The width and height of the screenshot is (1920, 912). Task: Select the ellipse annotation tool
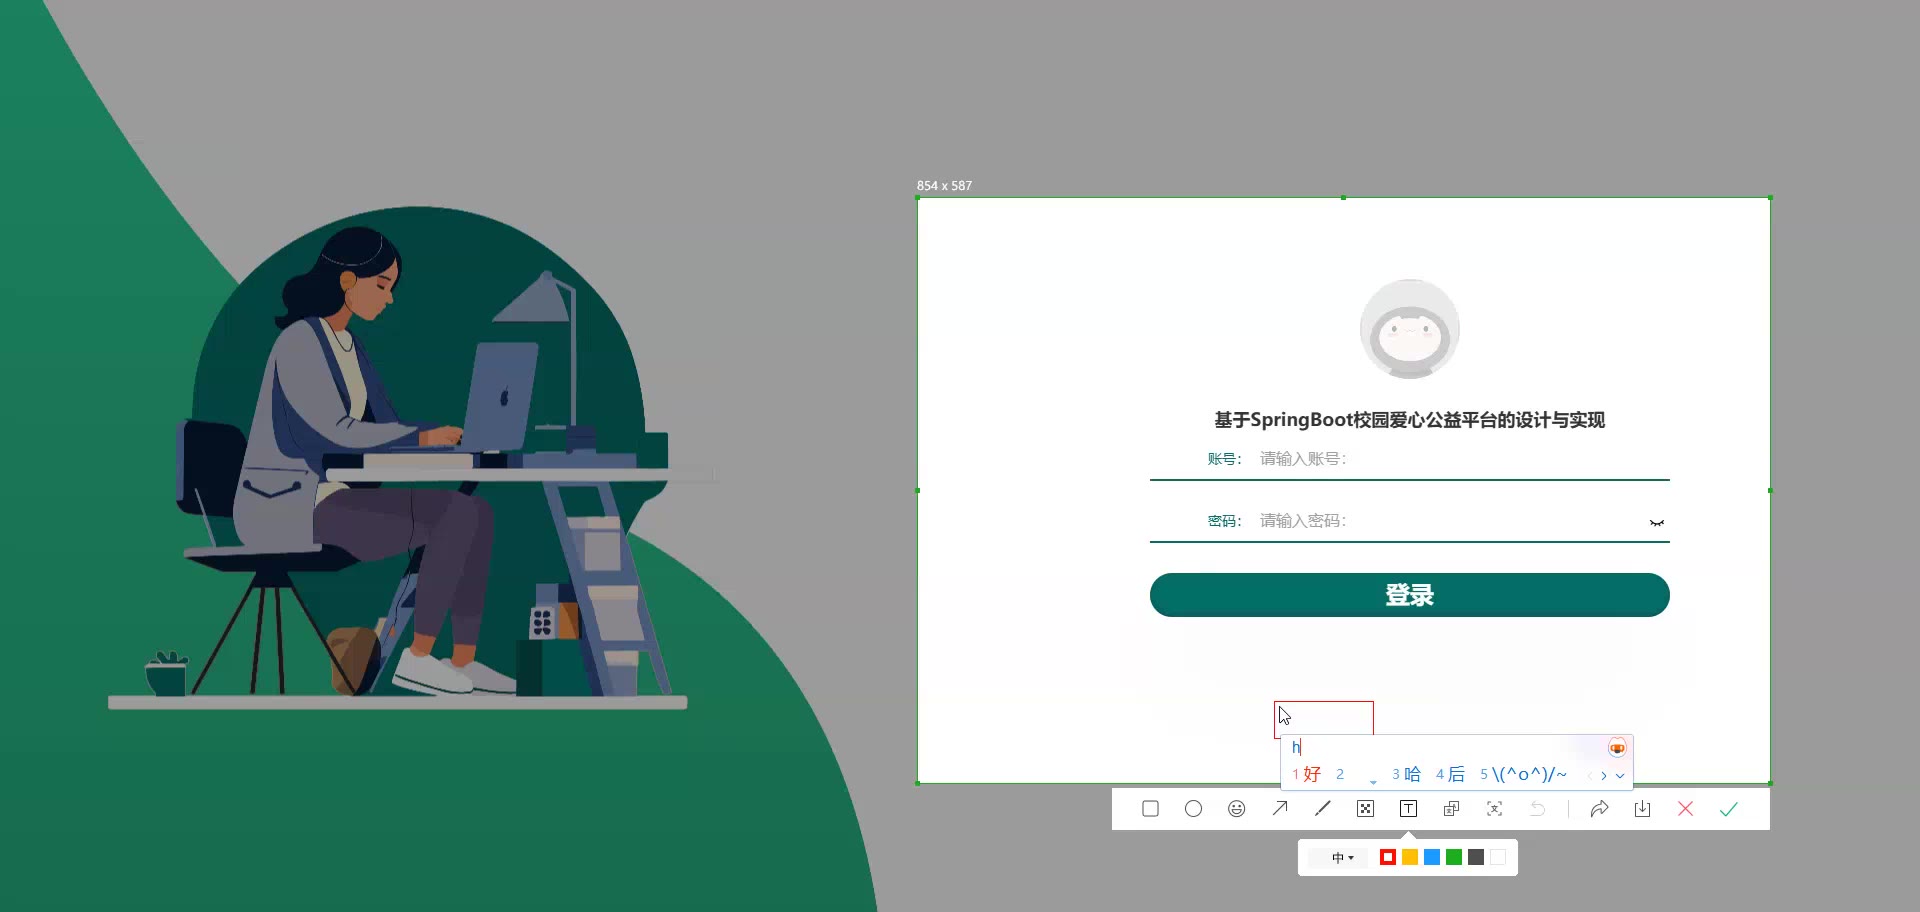click(x=1193, y=809)
